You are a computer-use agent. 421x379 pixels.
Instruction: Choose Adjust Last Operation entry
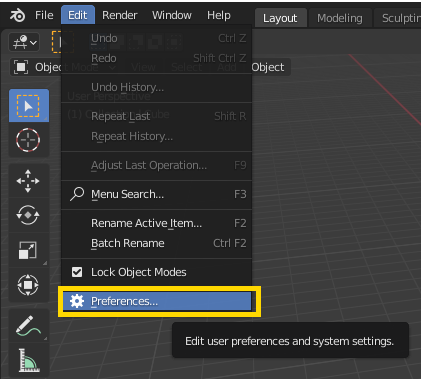tap(156, 165)
